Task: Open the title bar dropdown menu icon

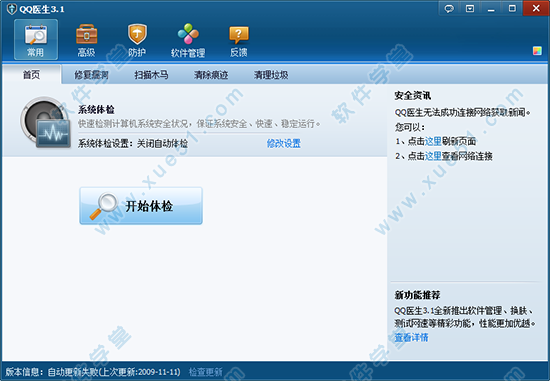Action: pyautogui.click(x=470, y=8)
